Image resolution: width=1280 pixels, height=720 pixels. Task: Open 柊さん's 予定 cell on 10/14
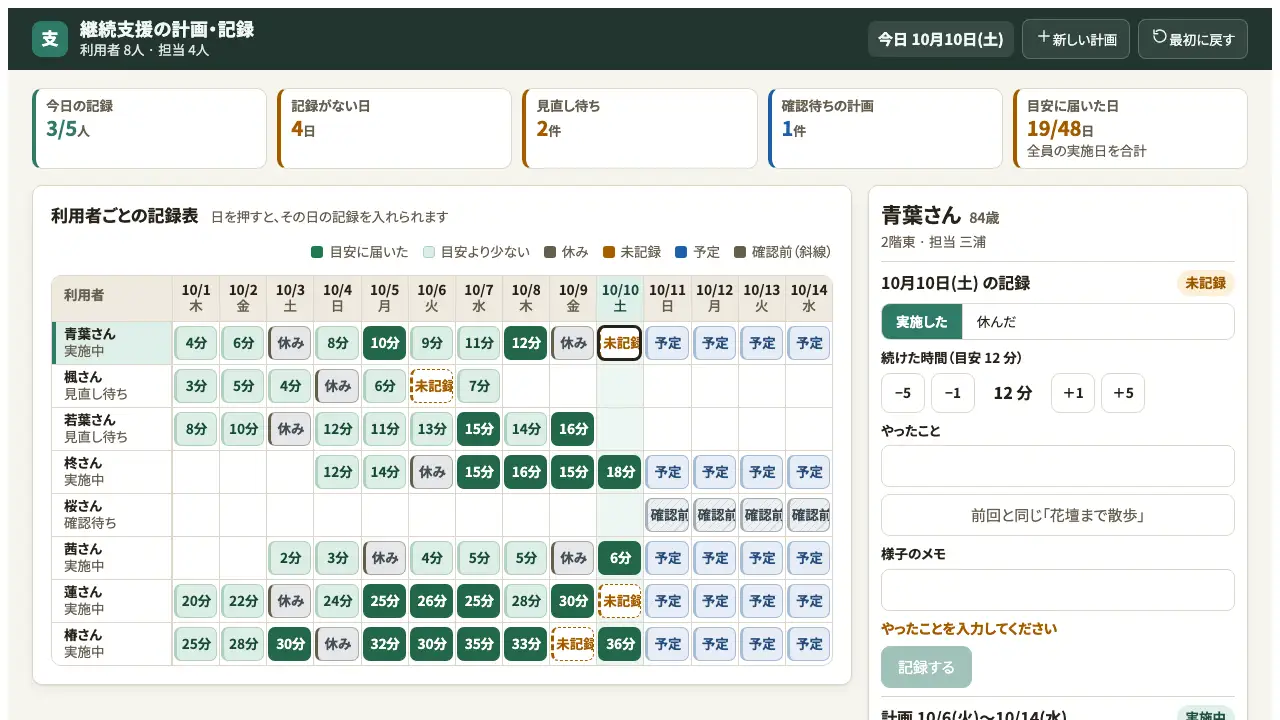pyautogui.click(x=808, y=472)
